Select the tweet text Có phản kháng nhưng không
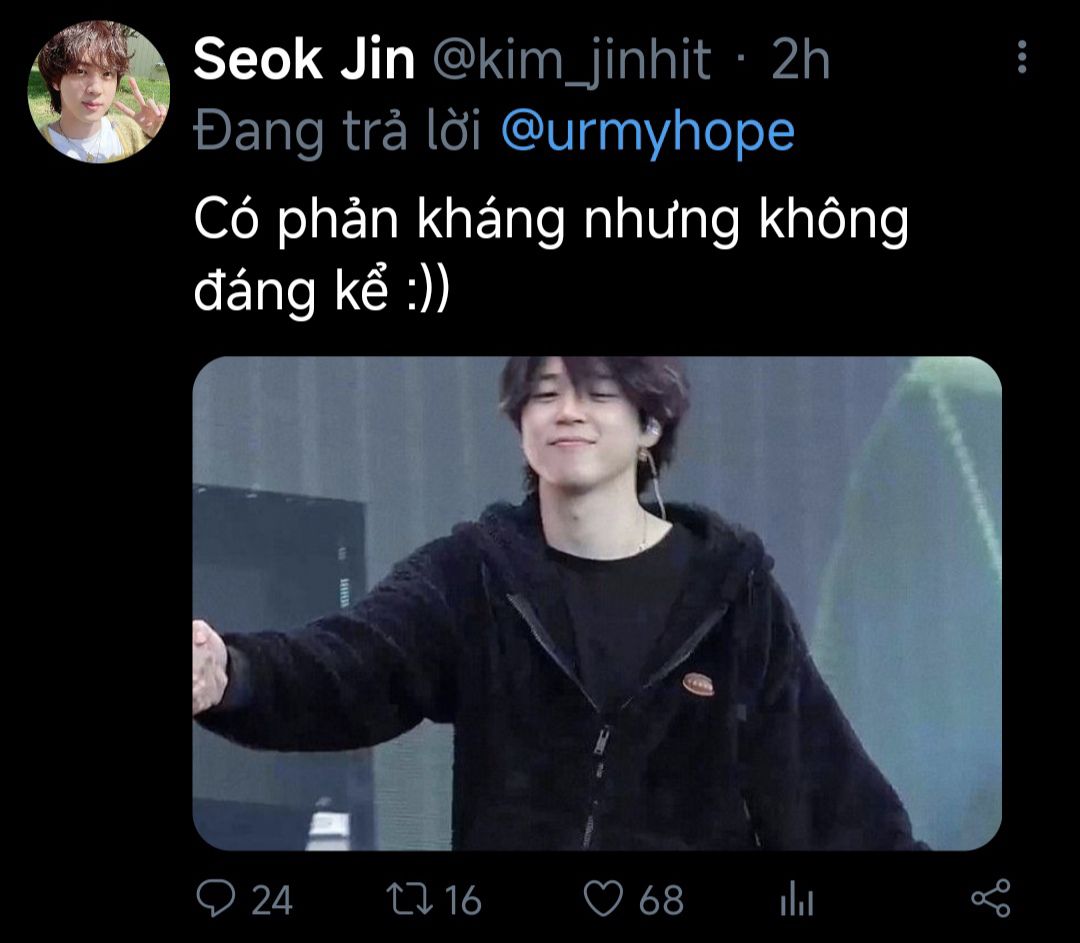The width and height of the screenshot is (1080, 943). (551, 220)
